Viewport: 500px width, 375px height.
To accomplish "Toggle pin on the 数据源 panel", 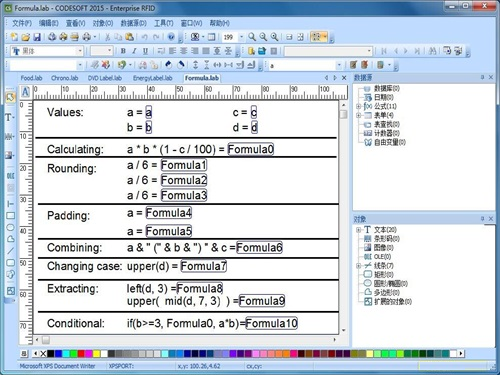I will coord(482,77).
